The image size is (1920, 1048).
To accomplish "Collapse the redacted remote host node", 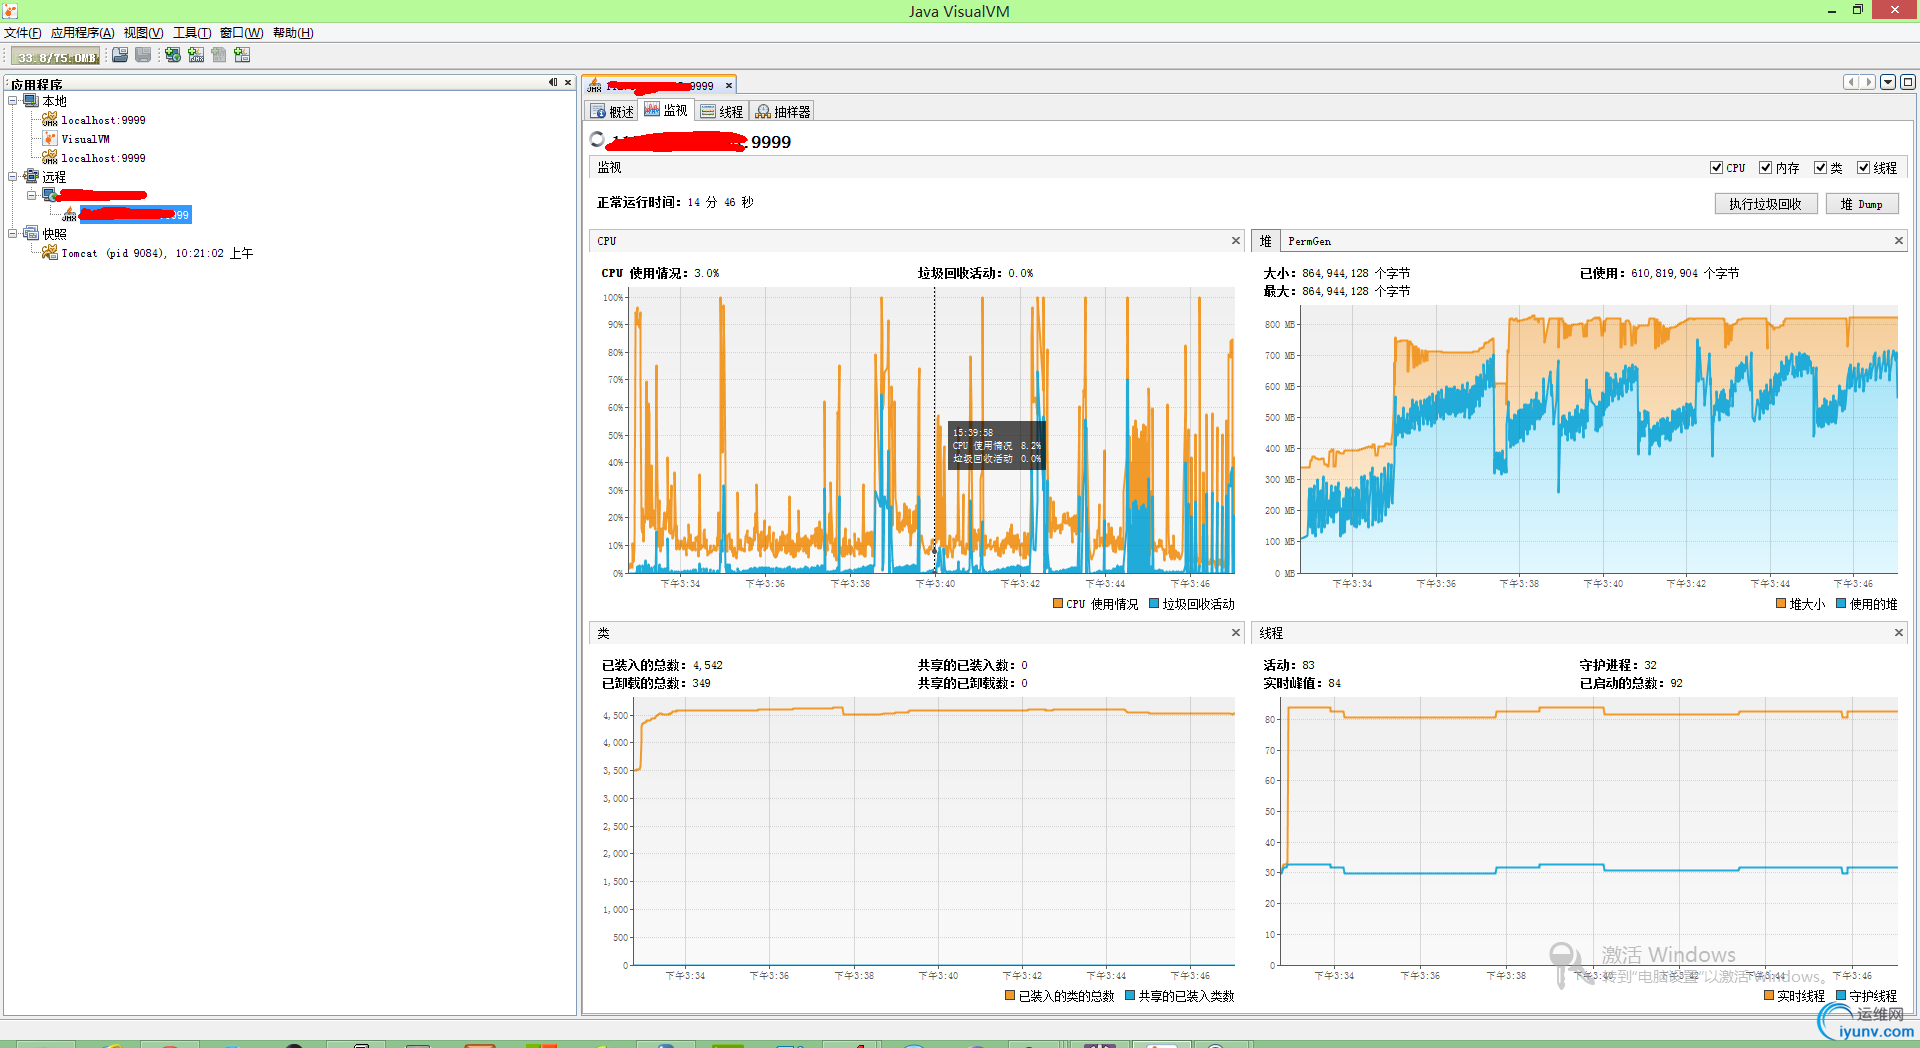I will point(32,195).
